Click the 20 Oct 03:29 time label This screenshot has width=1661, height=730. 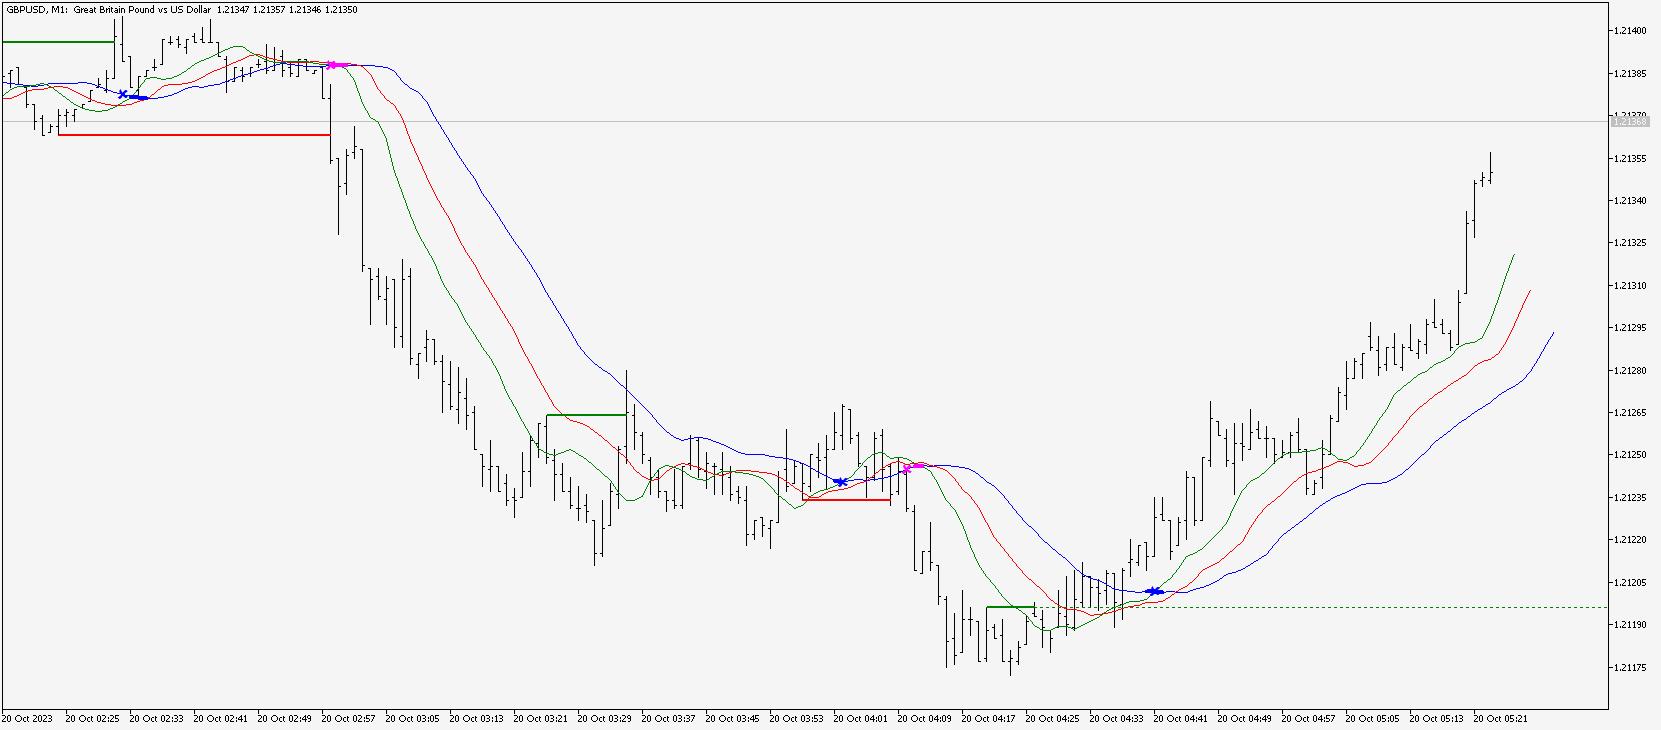pos(606,718)
